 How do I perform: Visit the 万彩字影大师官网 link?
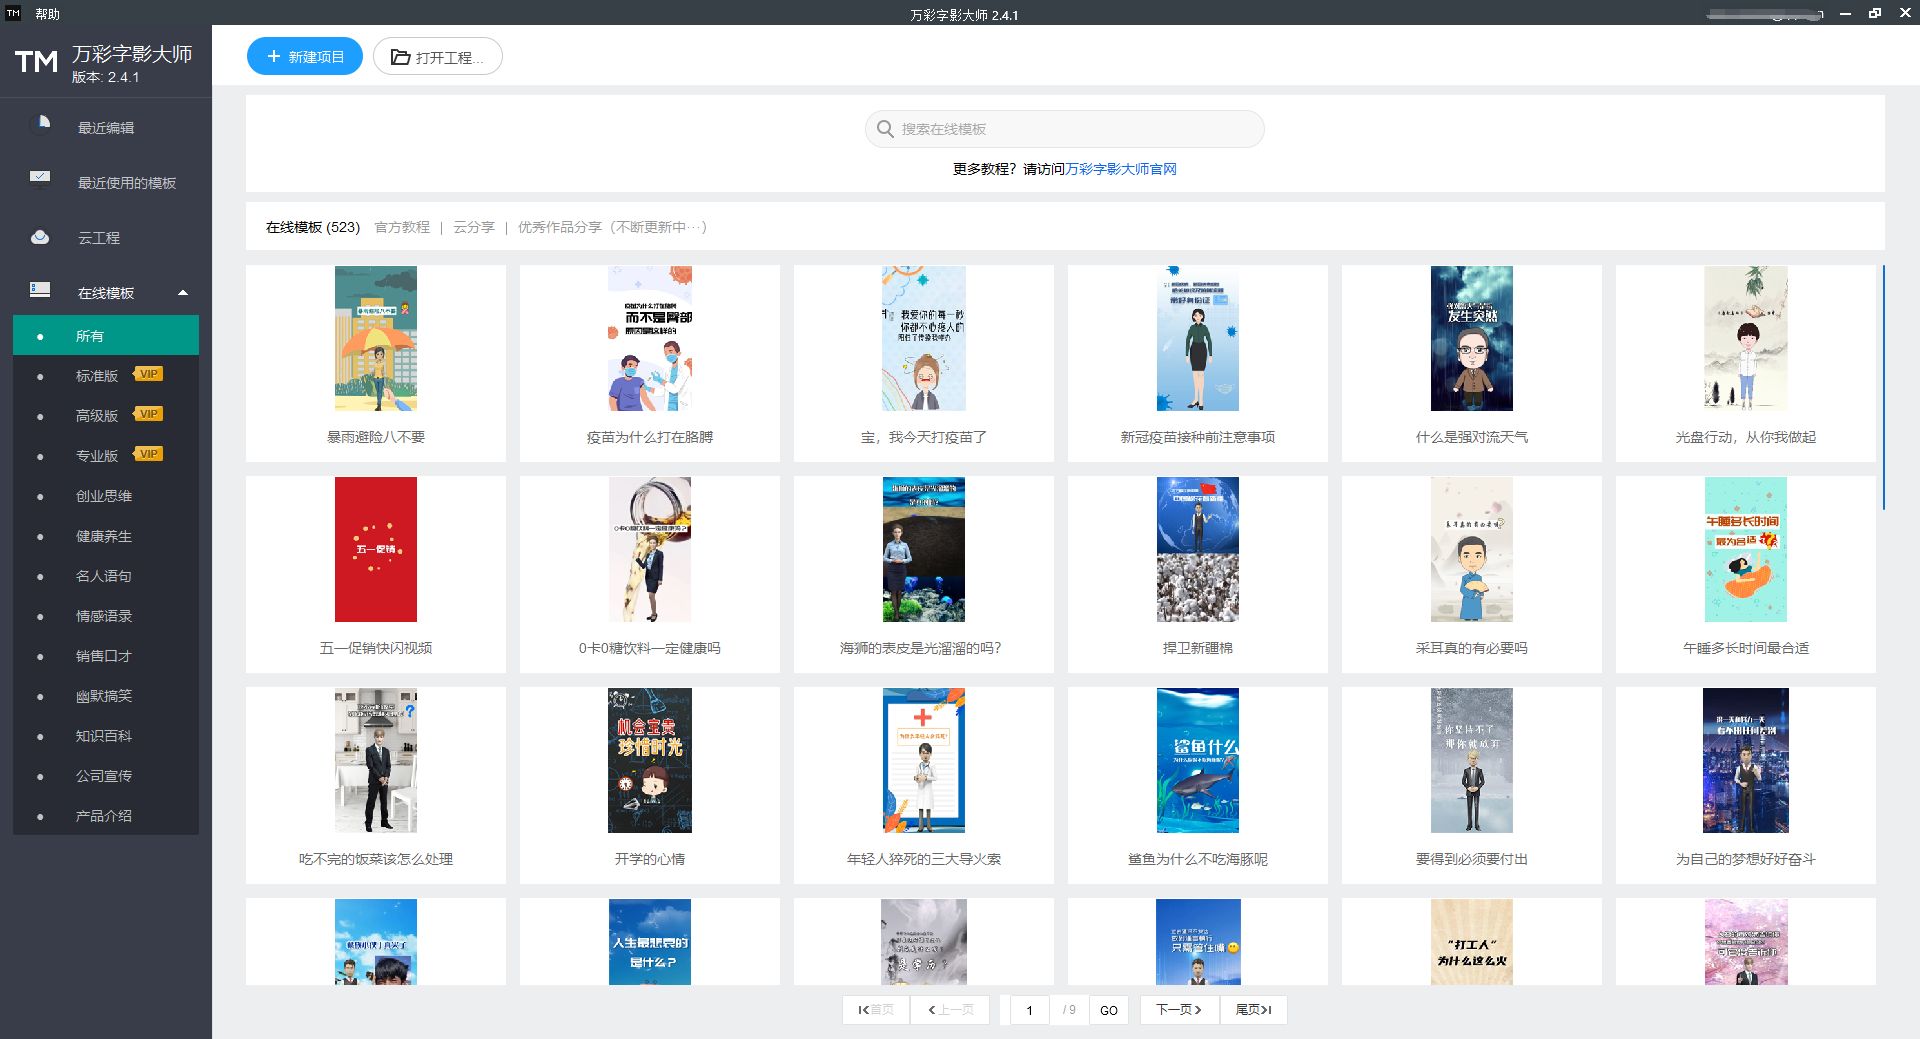(1121, 169)
